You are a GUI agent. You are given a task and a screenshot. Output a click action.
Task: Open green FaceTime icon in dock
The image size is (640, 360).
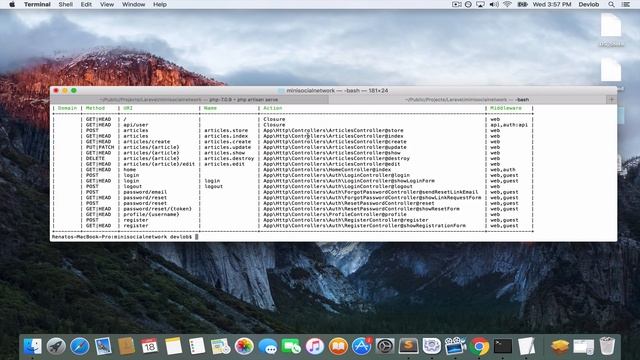click(291, 347)
